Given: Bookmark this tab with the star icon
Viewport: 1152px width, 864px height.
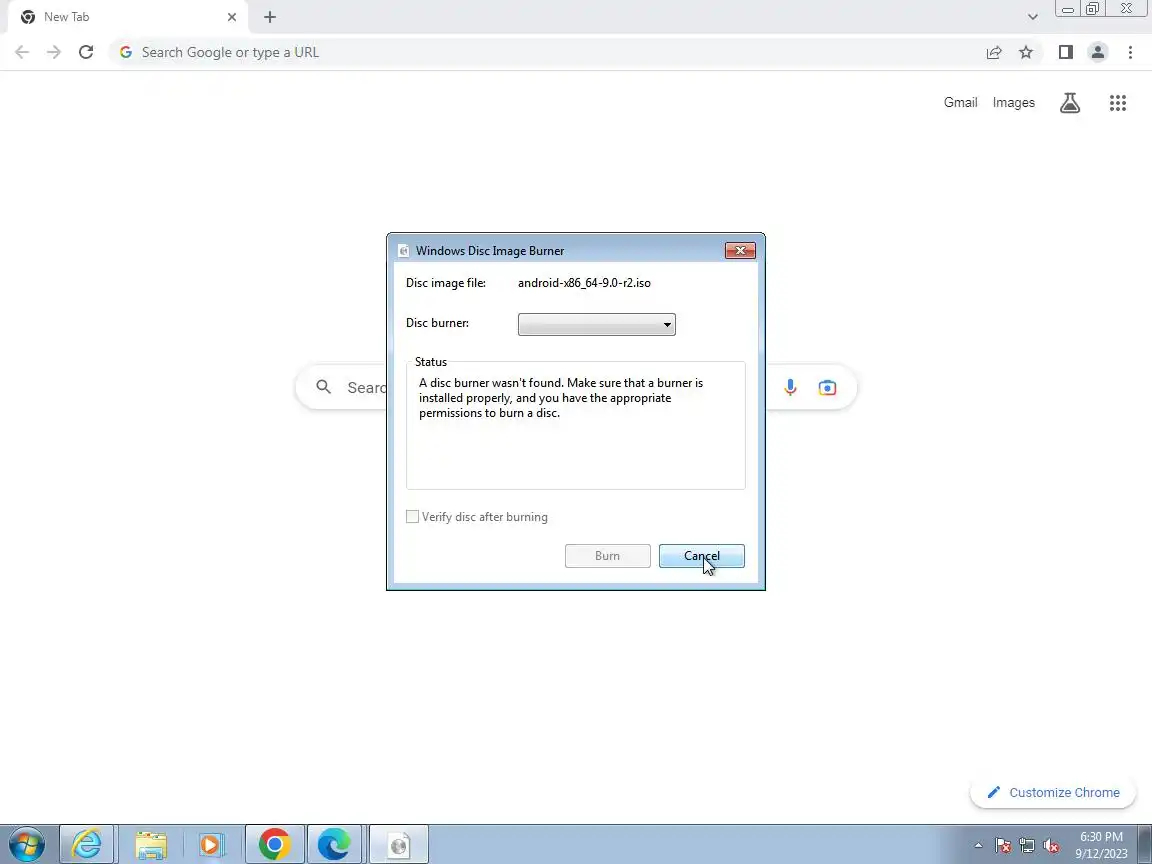Looking at the screenshot, I should (x=1026, y=52).
